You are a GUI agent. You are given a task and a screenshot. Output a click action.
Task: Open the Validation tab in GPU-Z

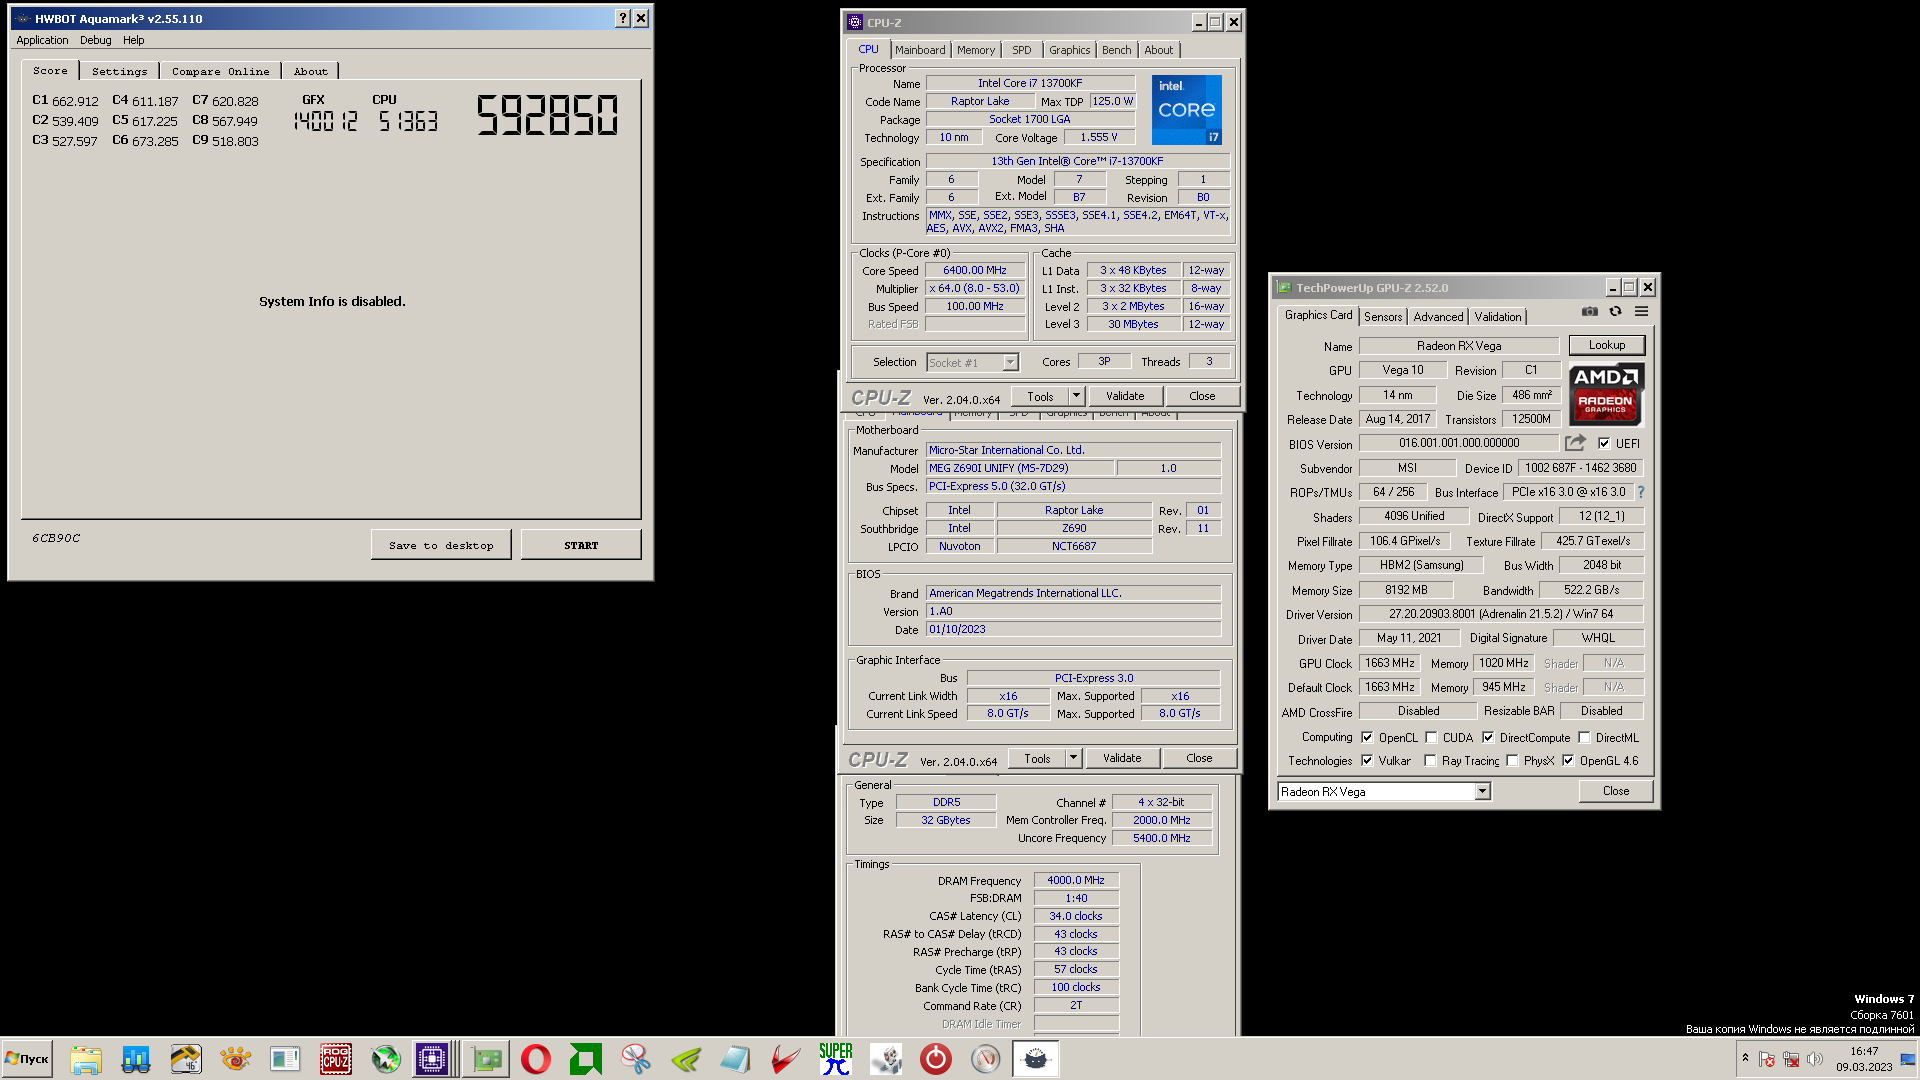tap(1498, 317)
